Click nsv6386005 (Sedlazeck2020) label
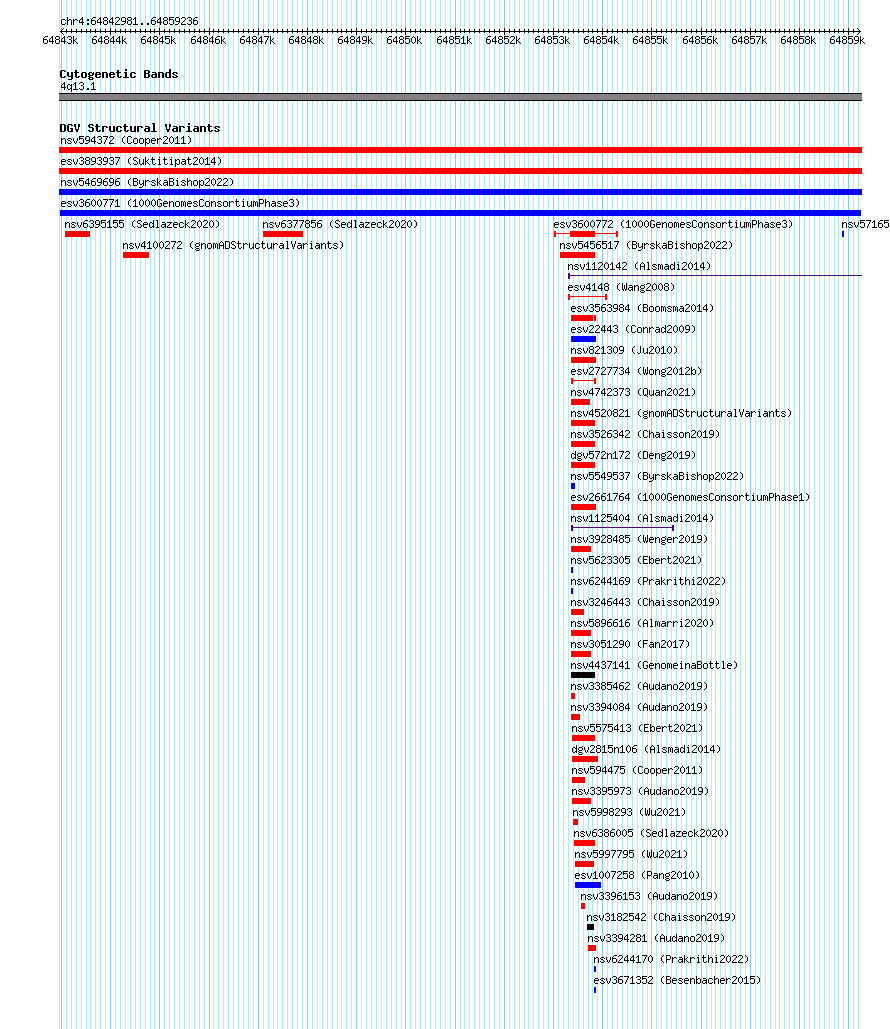 click(651, 833)
